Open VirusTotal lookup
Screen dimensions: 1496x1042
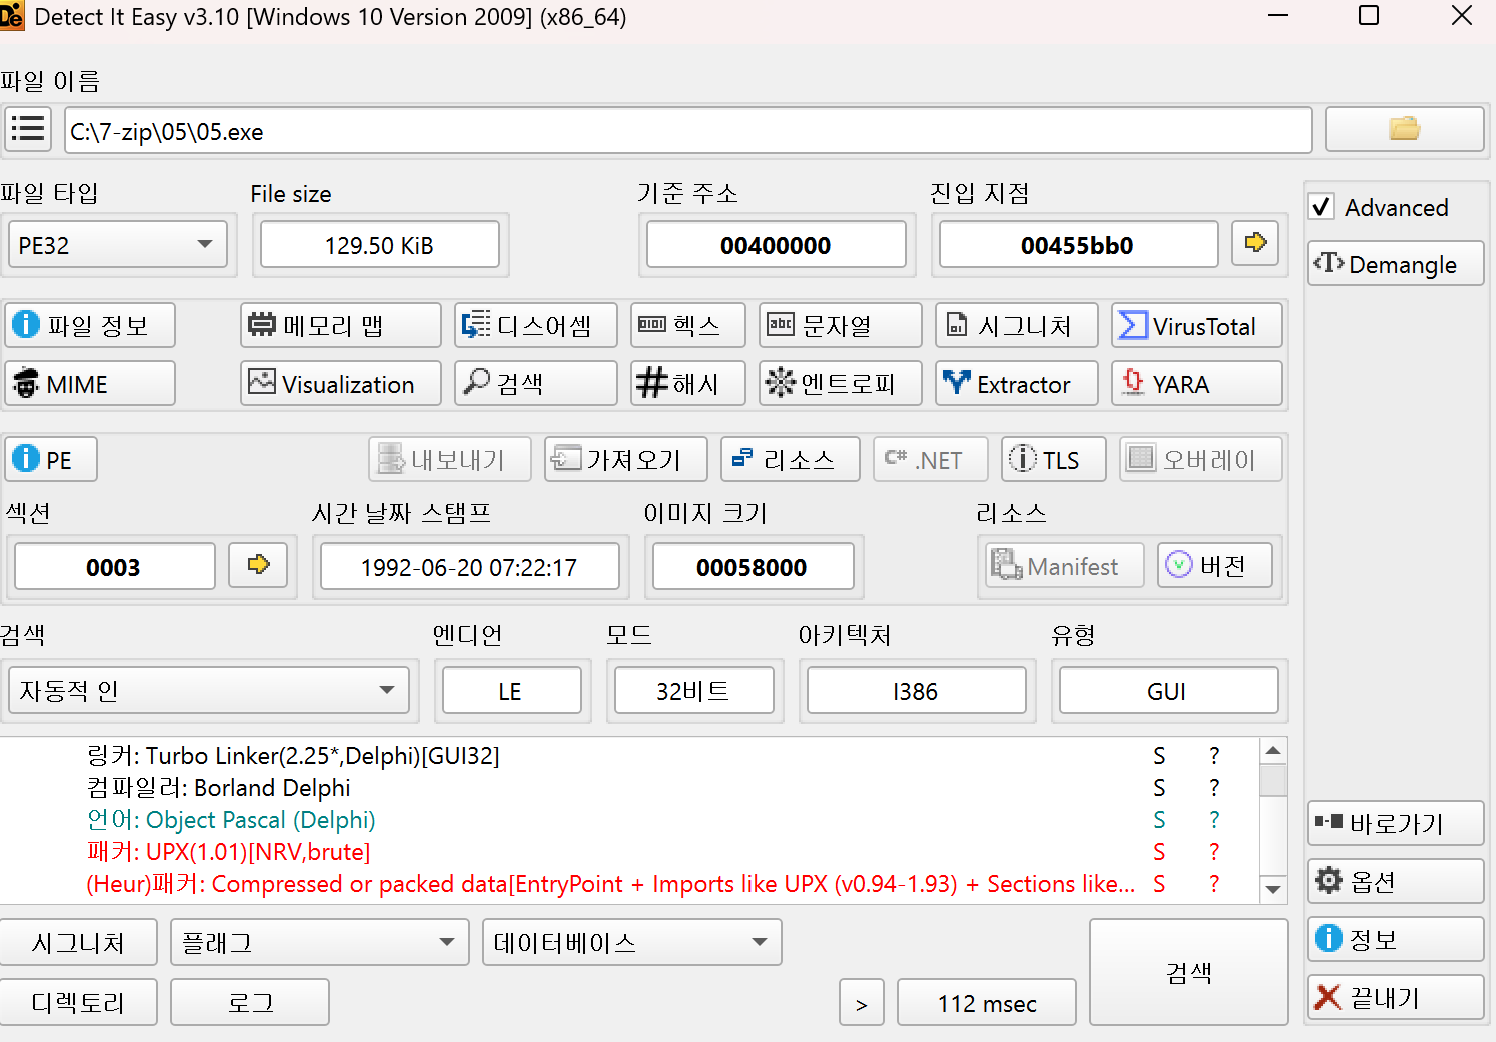click(1196, 325)
